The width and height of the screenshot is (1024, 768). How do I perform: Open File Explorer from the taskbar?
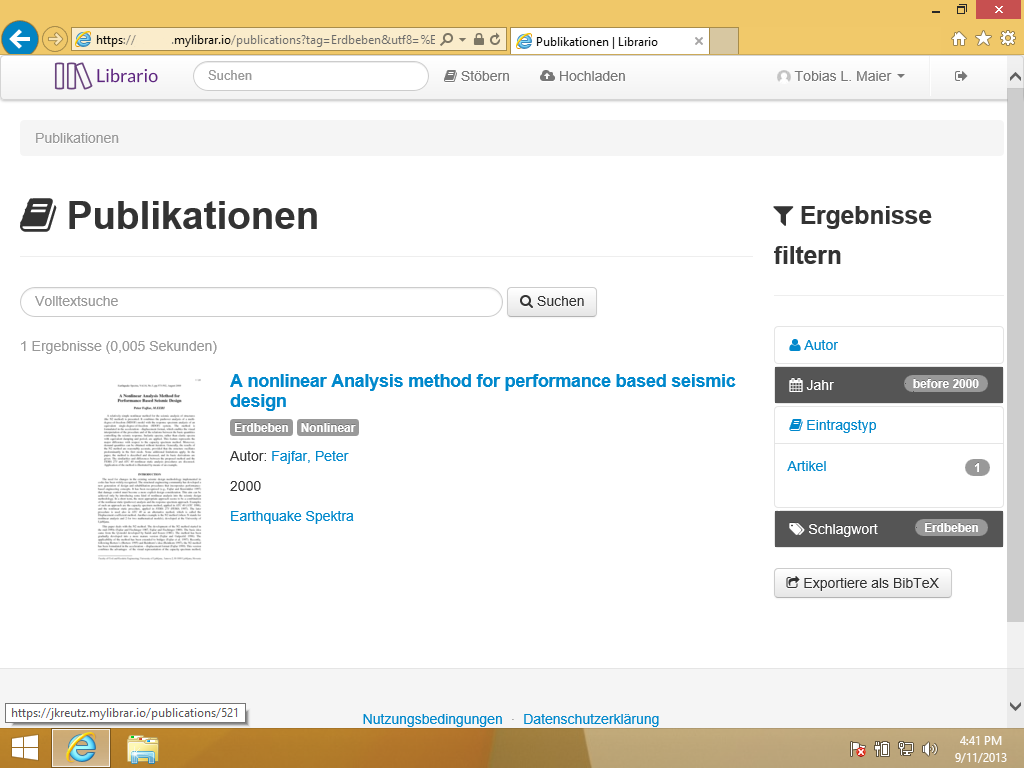[143, 748]
